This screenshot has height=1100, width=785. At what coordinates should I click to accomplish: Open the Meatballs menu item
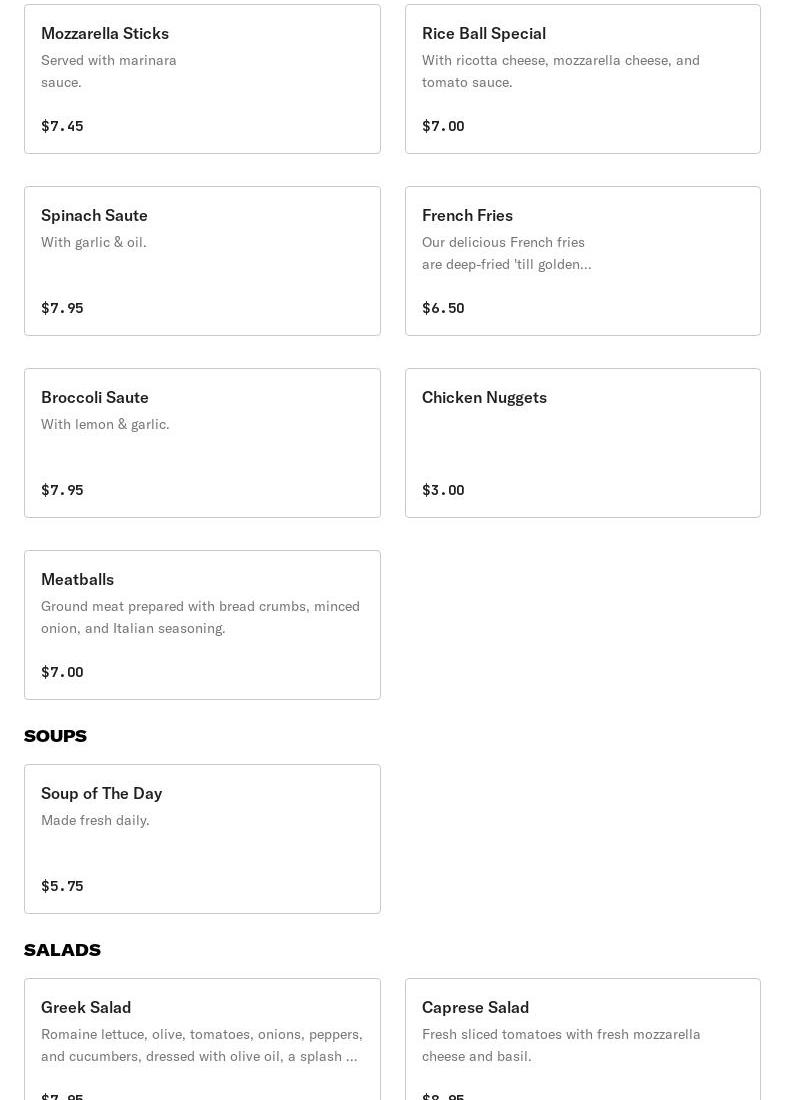click(202, 625)
